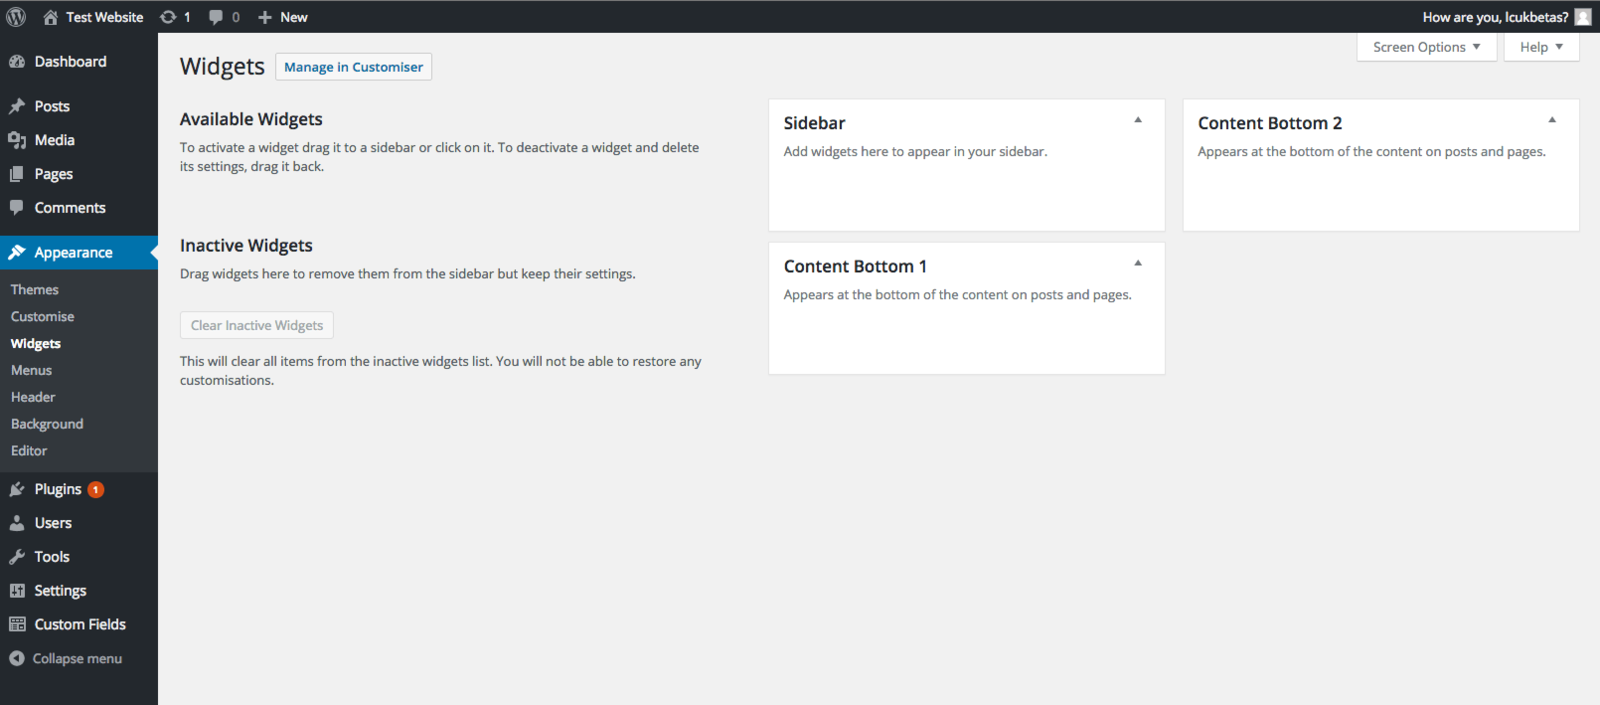Open Background submenu link

(x=47, y=425)
